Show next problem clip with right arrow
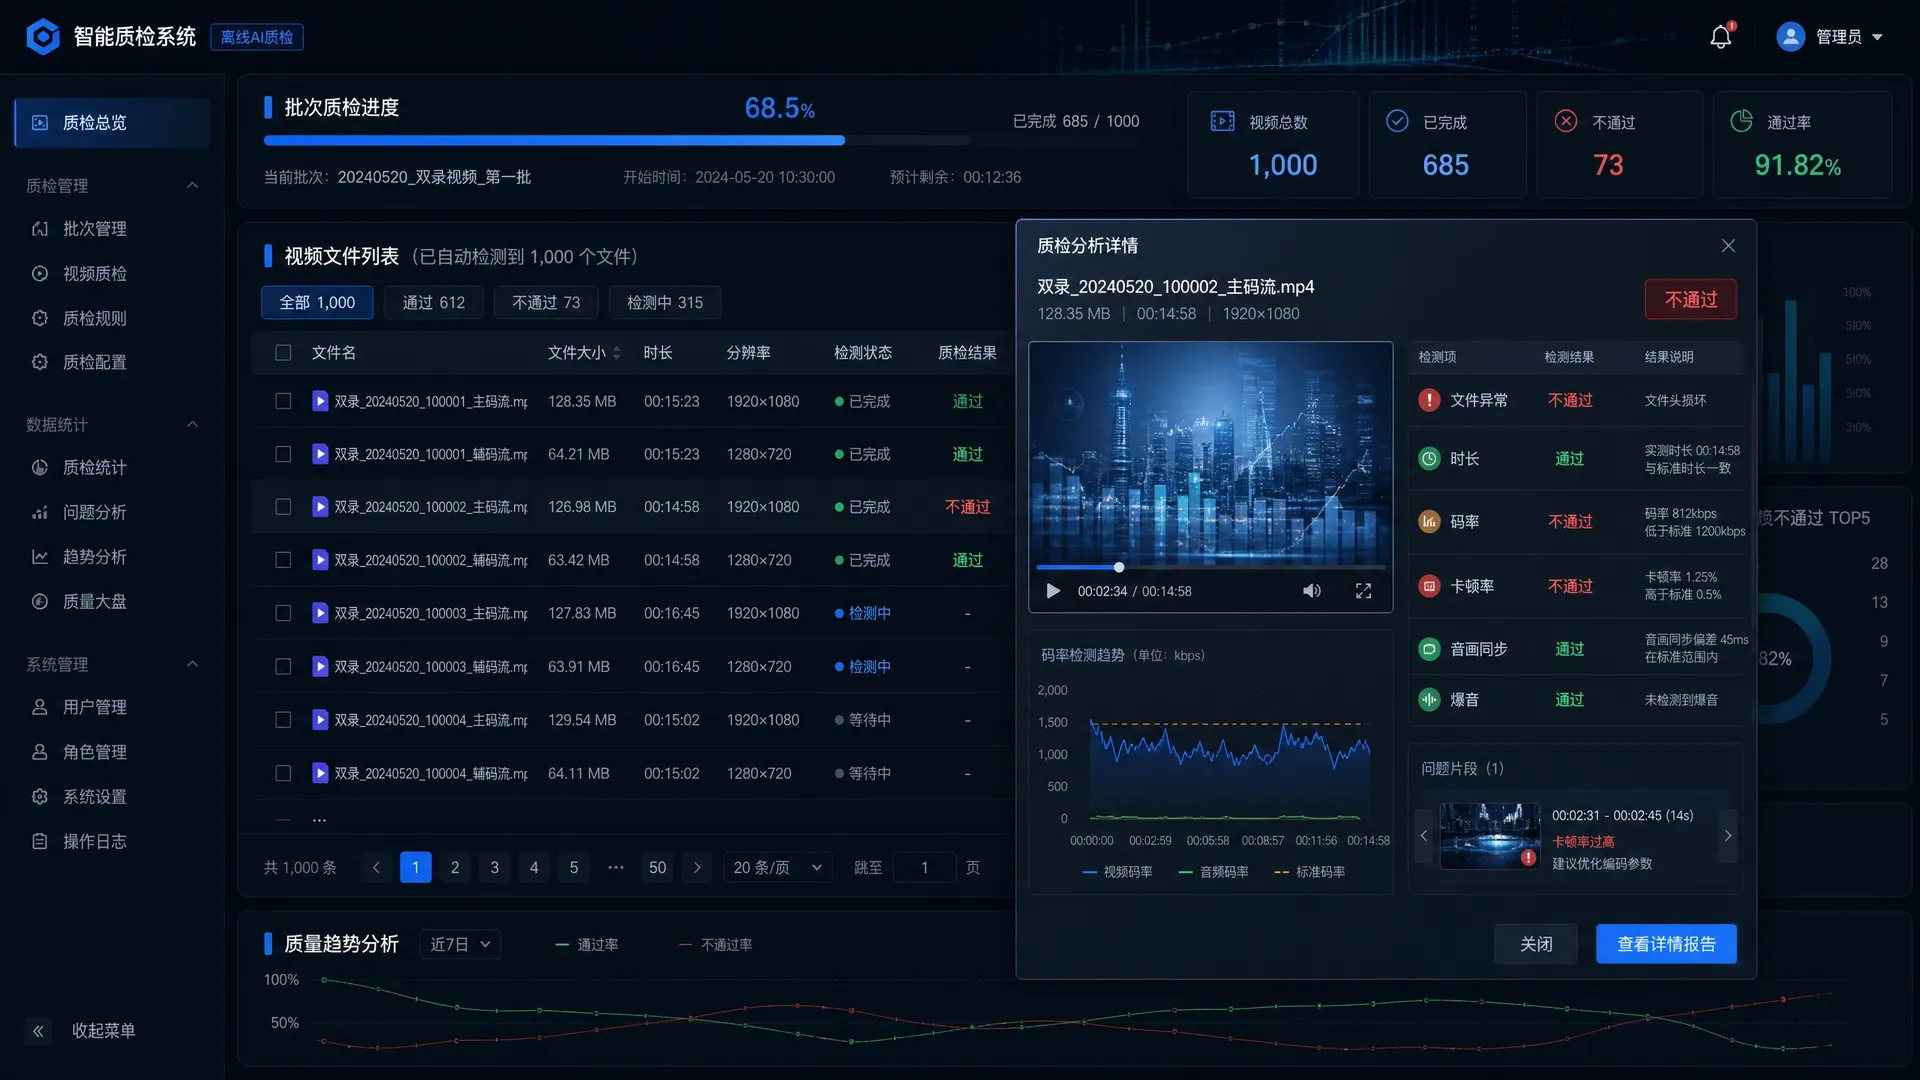This screenshot has height=1080, width=1920. (x=1727, y=835)
